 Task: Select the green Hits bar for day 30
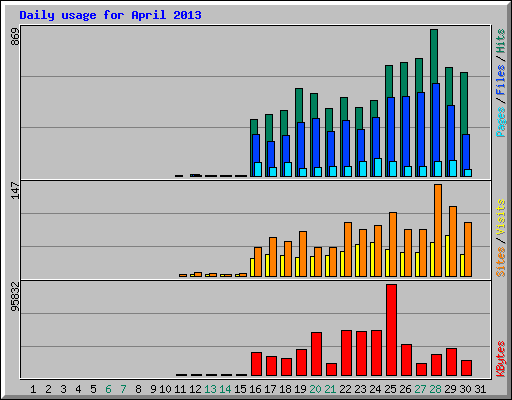coord(464,103)
